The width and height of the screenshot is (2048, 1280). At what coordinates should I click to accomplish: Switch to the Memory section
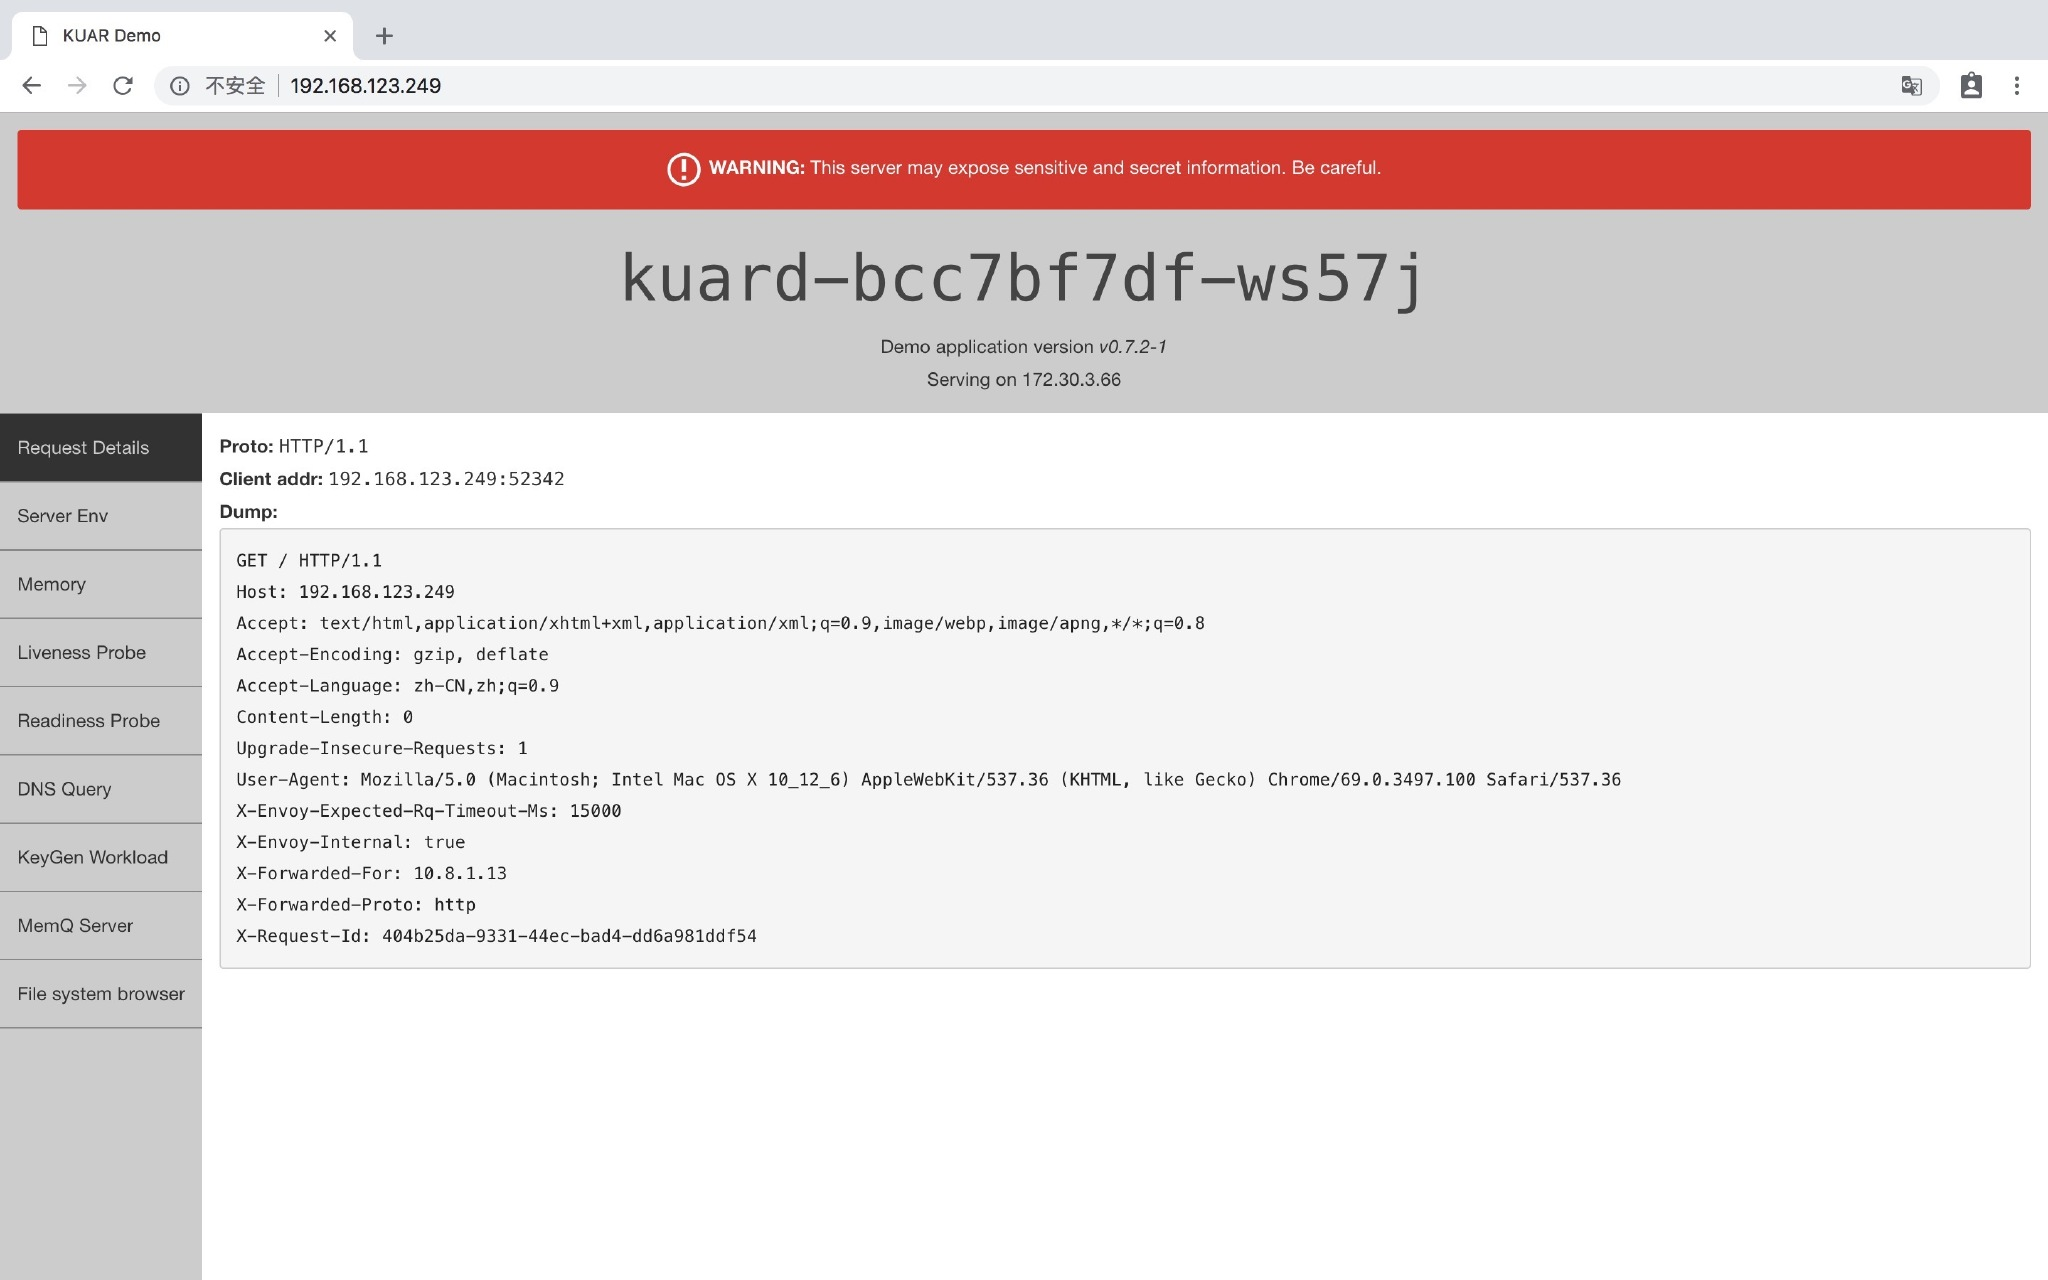100,584
